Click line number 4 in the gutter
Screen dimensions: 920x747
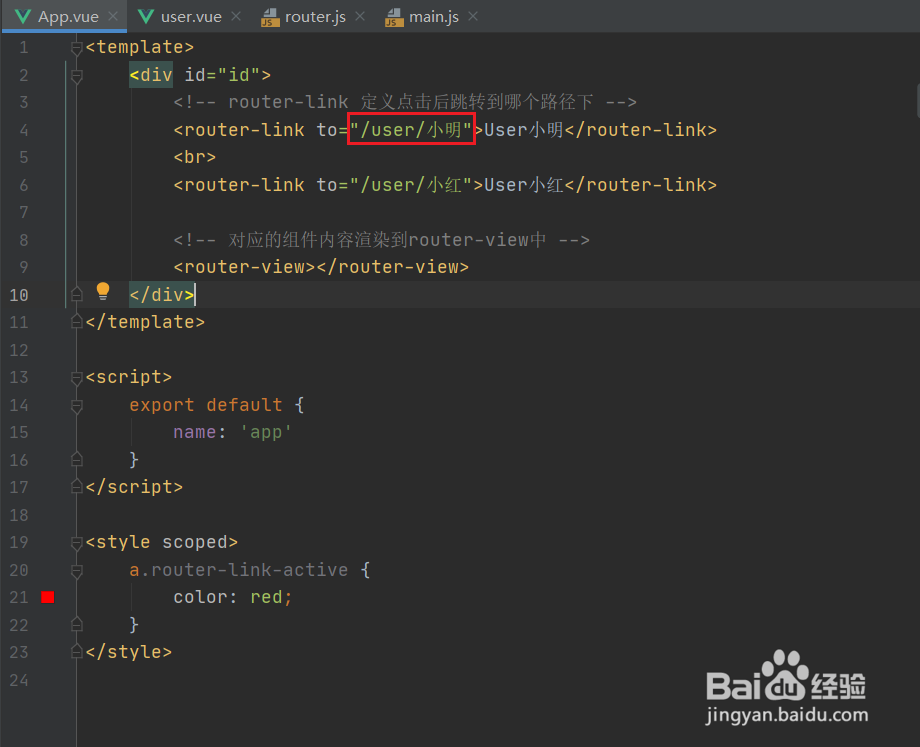pyautogui.click(x=23, y=130)
